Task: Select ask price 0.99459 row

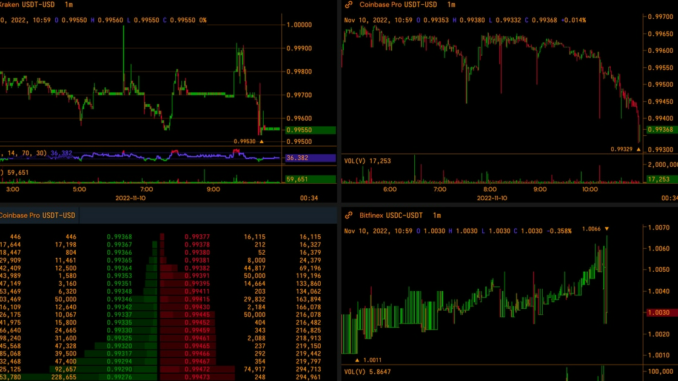Action: (x=197, y=330)
